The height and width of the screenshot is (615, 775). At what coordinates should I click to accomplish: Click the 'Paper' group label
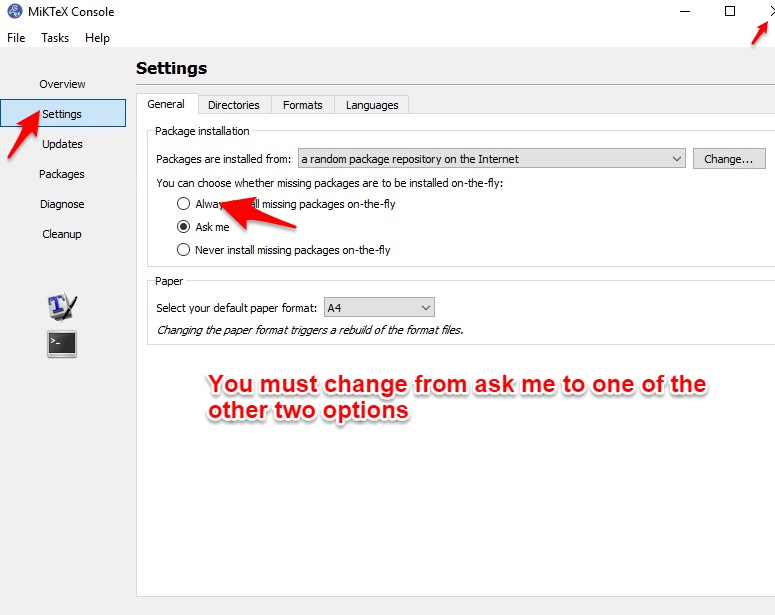[169, 281]
